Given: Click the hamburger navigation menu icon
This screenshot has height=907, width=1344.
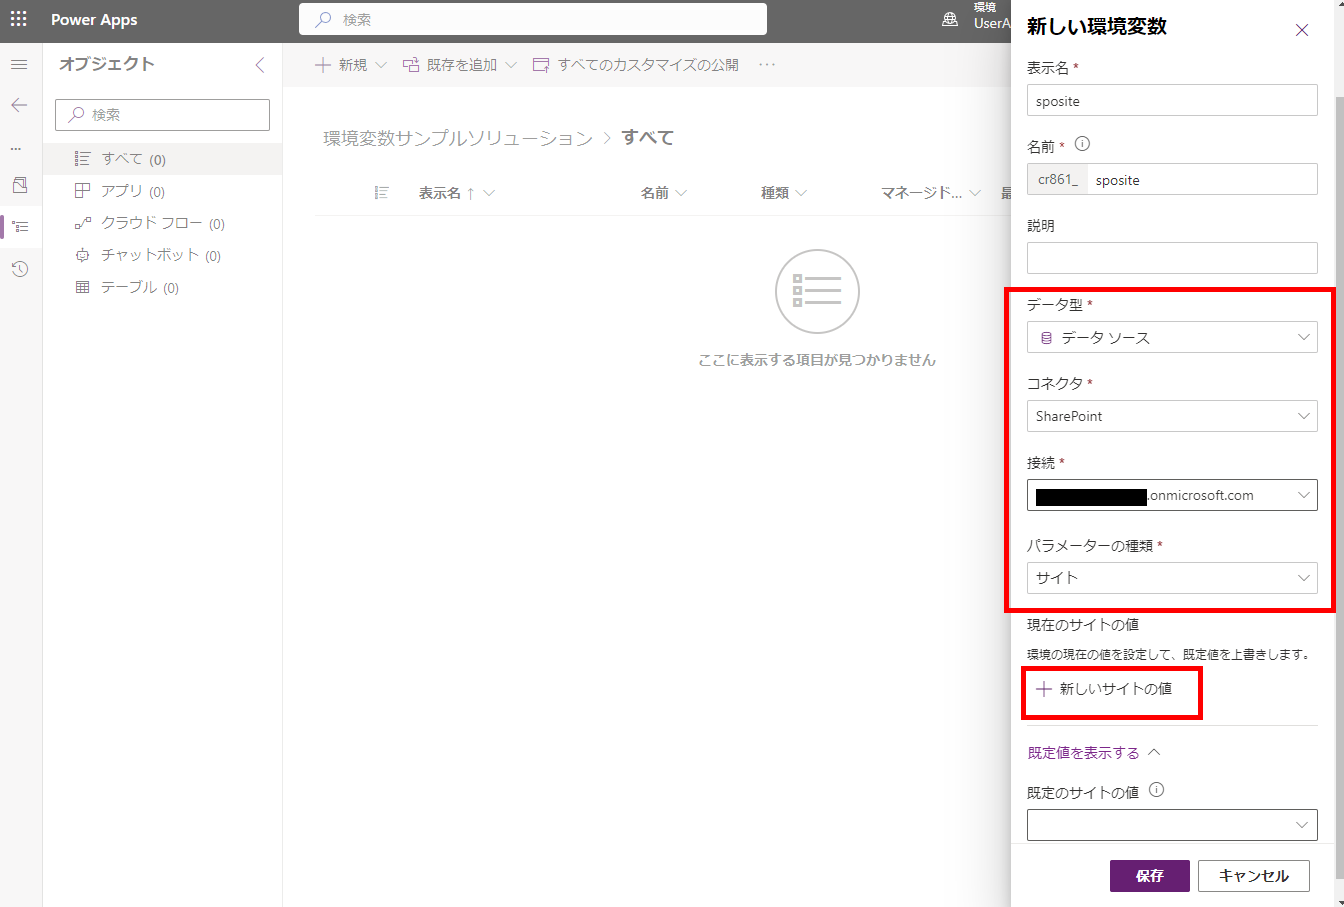Looking at the screenshot, I should [19, 65].
